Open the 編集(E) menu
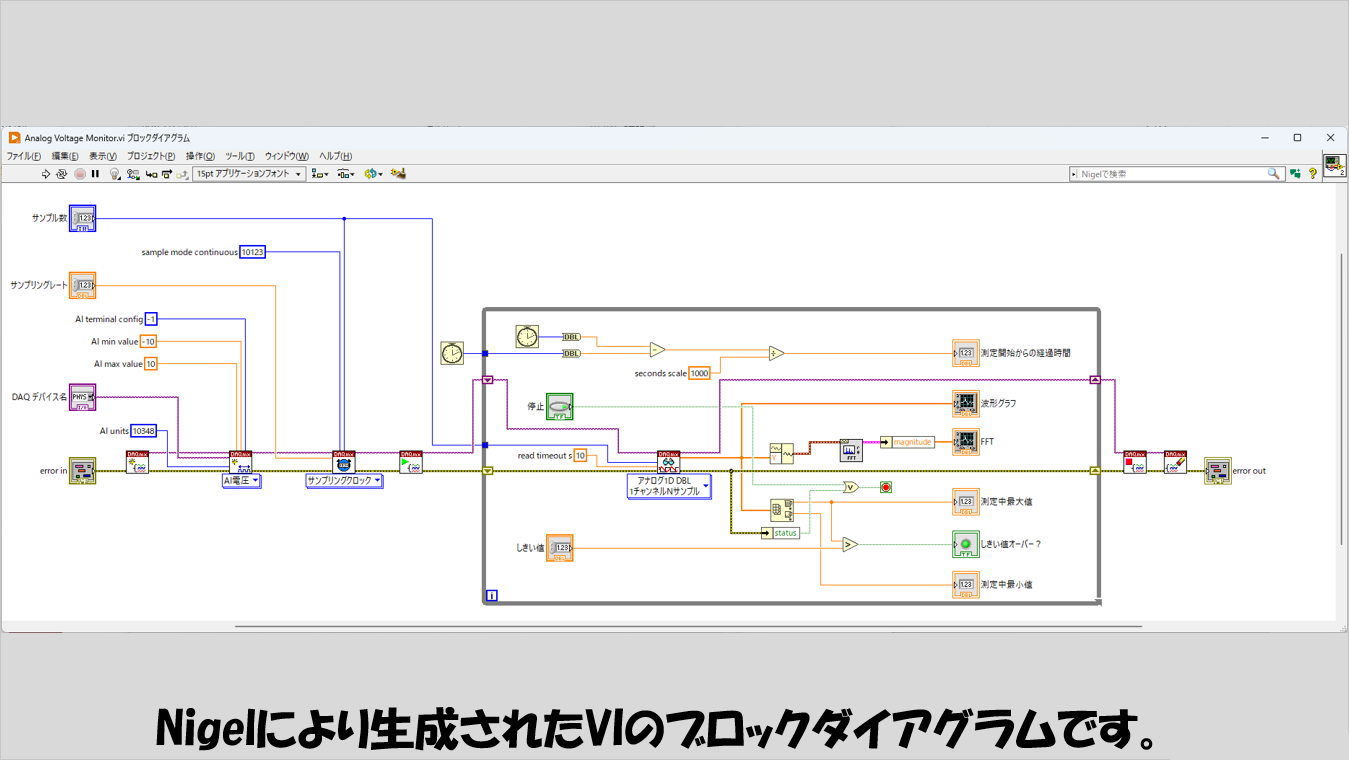Screen dimensions: 1349x760 (x=65, y=156)
